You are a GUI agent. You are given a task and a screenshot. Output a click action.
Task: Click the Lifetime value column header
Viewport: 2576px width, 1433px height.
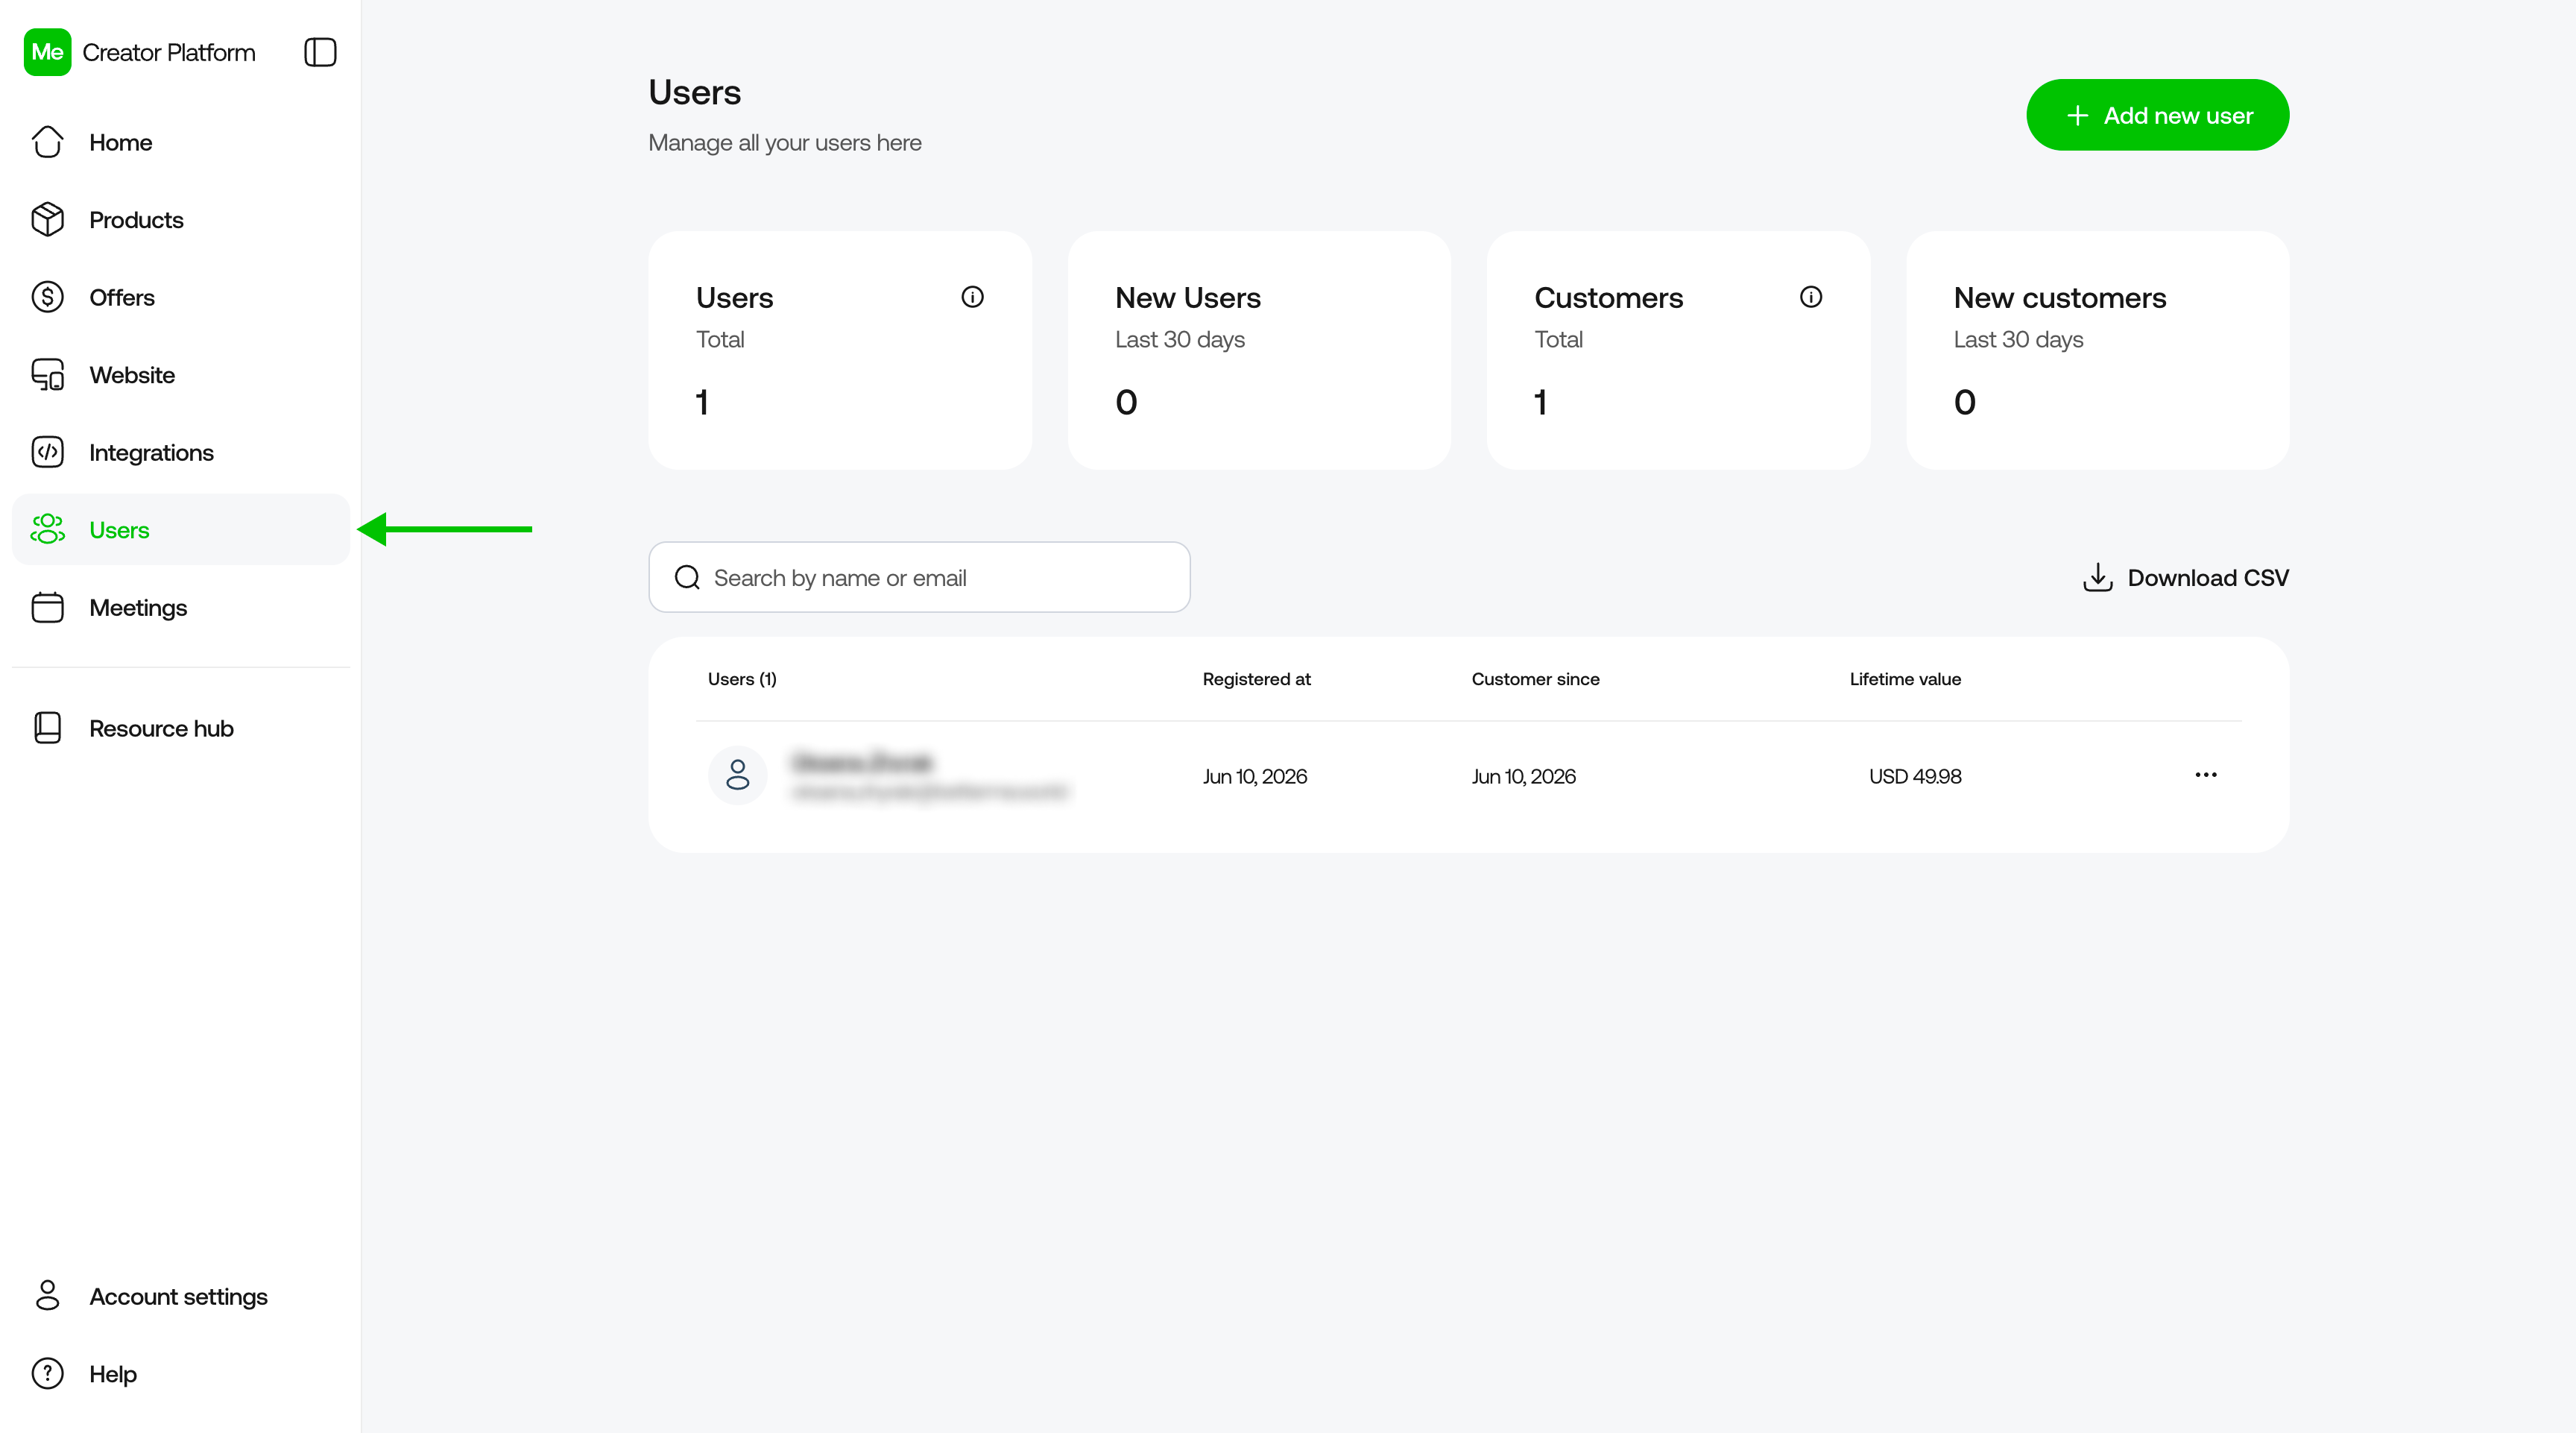pyautogui.click(x=1905, y=679)
